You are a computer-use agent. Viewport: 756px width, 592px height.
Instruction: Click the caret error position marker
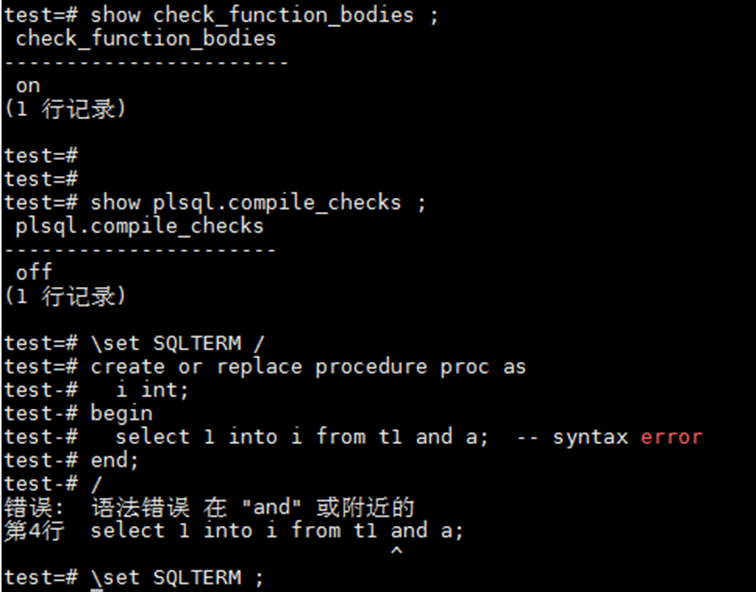pos(396,551)
